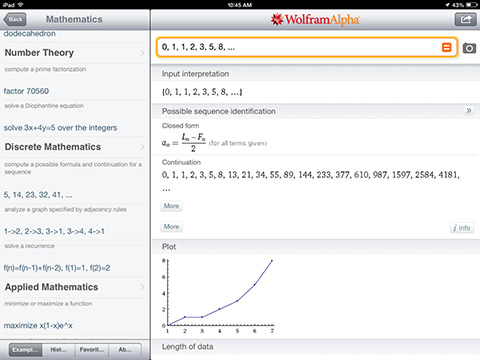Tap the orange clear-query icon
Screen dimensions: 480x360
point(446,47)
